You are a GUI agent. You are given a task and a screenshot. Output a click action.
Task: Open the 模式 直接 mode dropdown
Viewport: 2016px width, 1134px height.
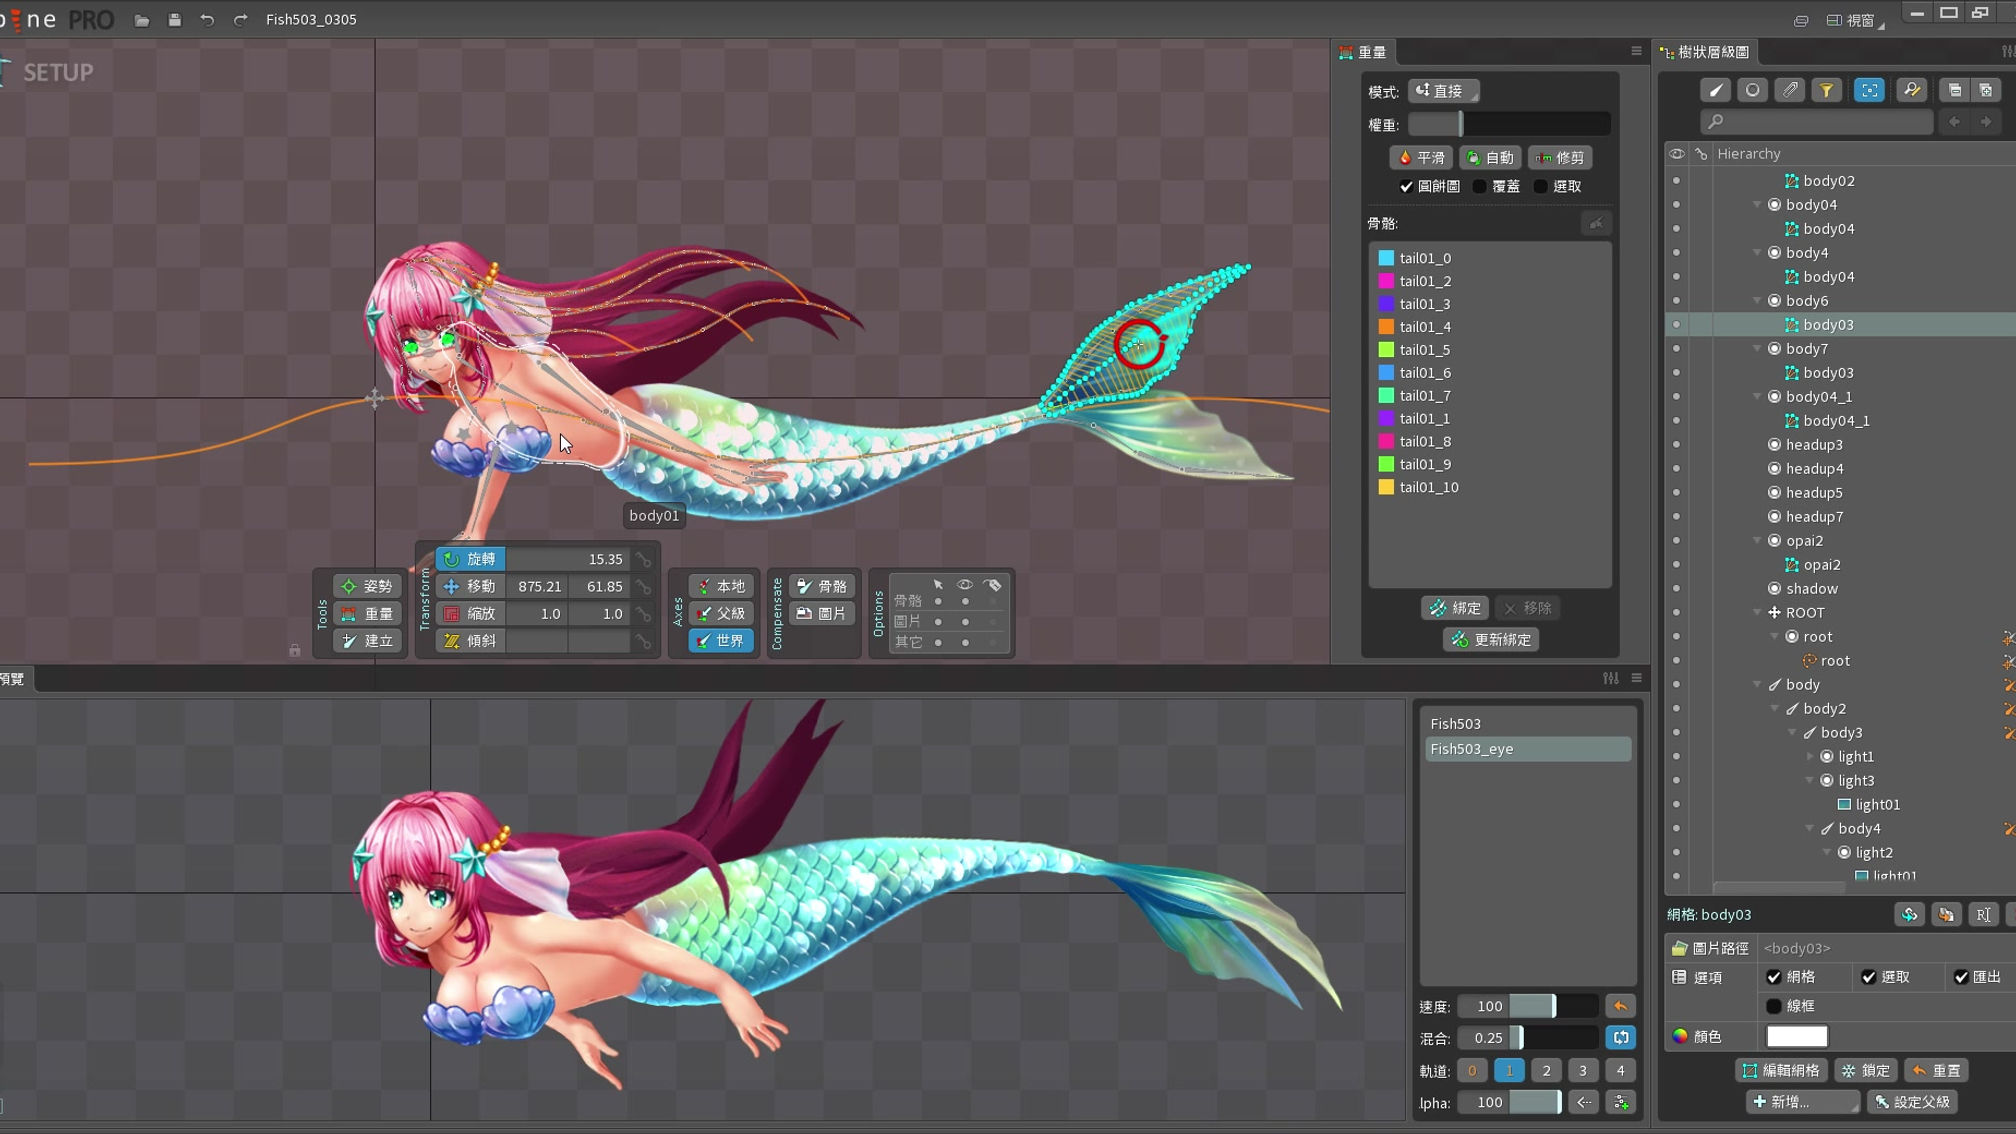1444,91
